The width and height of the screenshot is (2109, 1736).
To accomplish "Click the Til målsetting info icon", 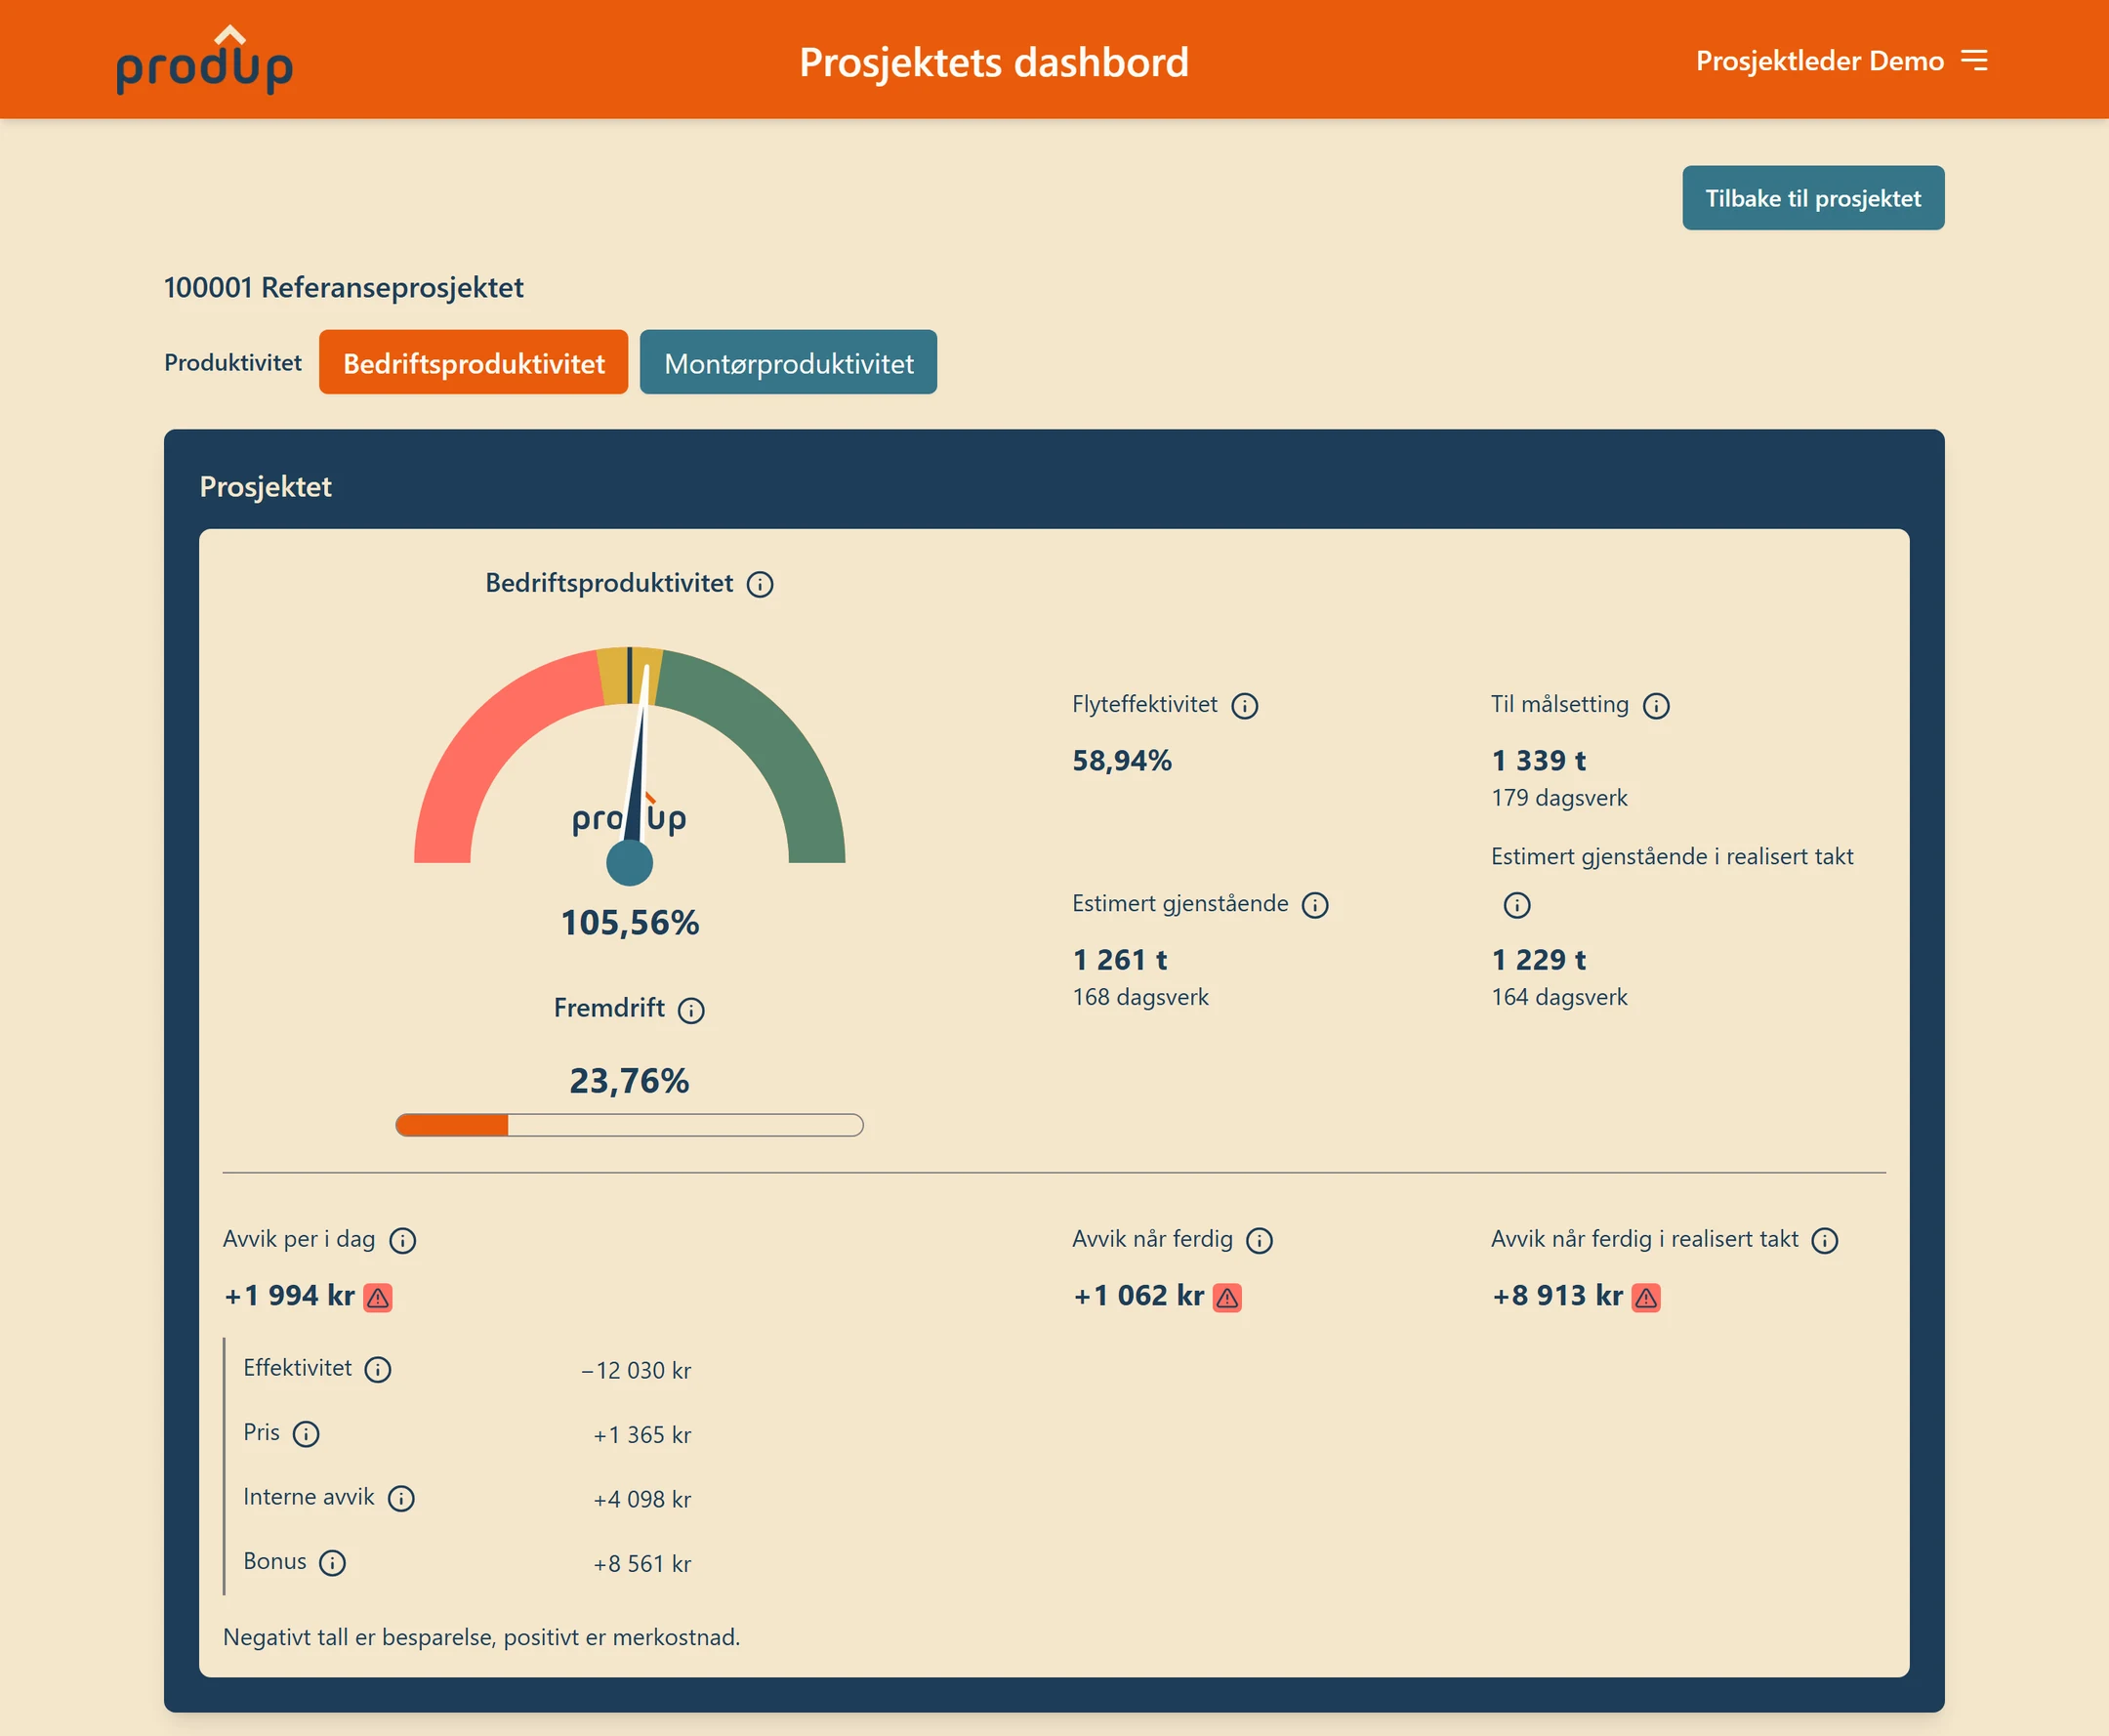I will click(x=1656, y=706).
